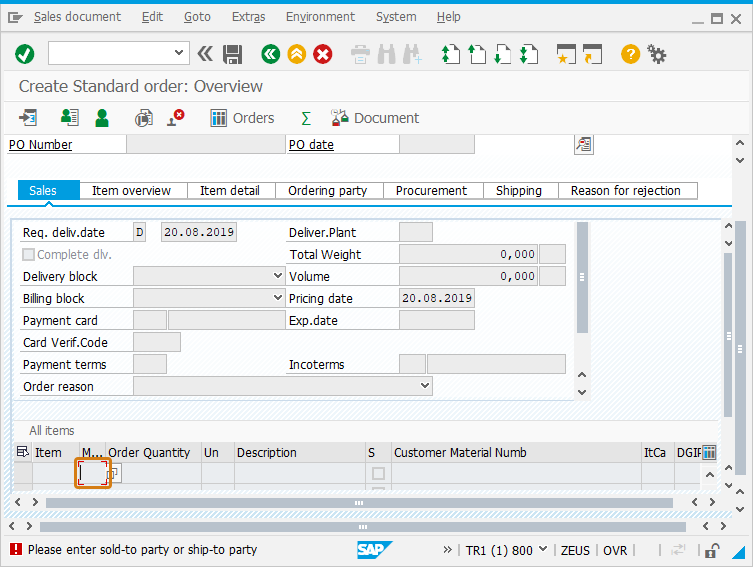
Task: Click the yellow Exit up-arrow icon
Action: tap(297, 54)
